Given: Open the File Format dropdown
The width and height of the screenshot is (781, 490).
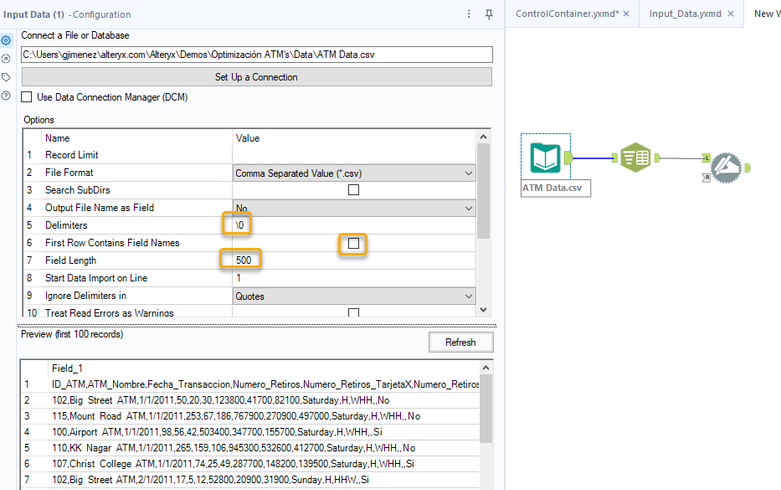Looking at the screenshot, I should click(x=354, y=173).
